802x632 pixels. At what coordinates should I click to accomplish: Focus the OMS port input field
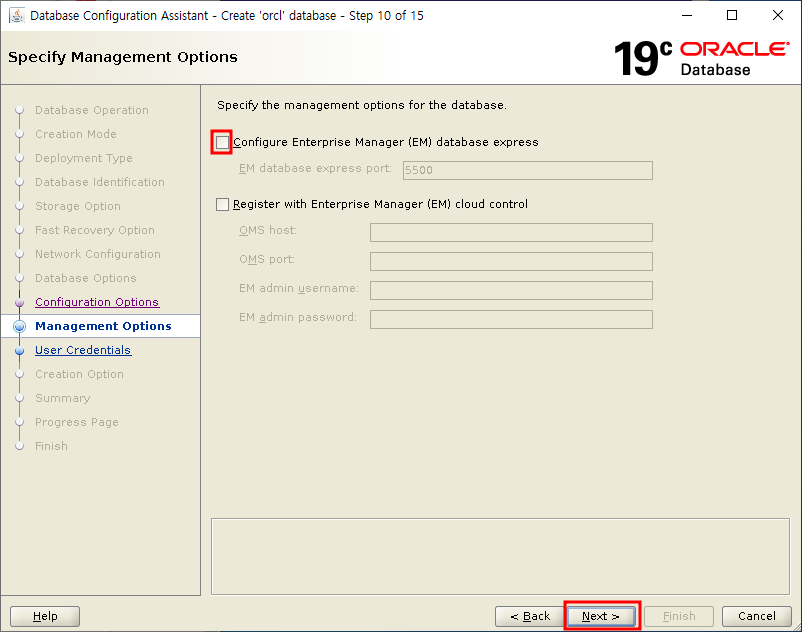(511, 261)
